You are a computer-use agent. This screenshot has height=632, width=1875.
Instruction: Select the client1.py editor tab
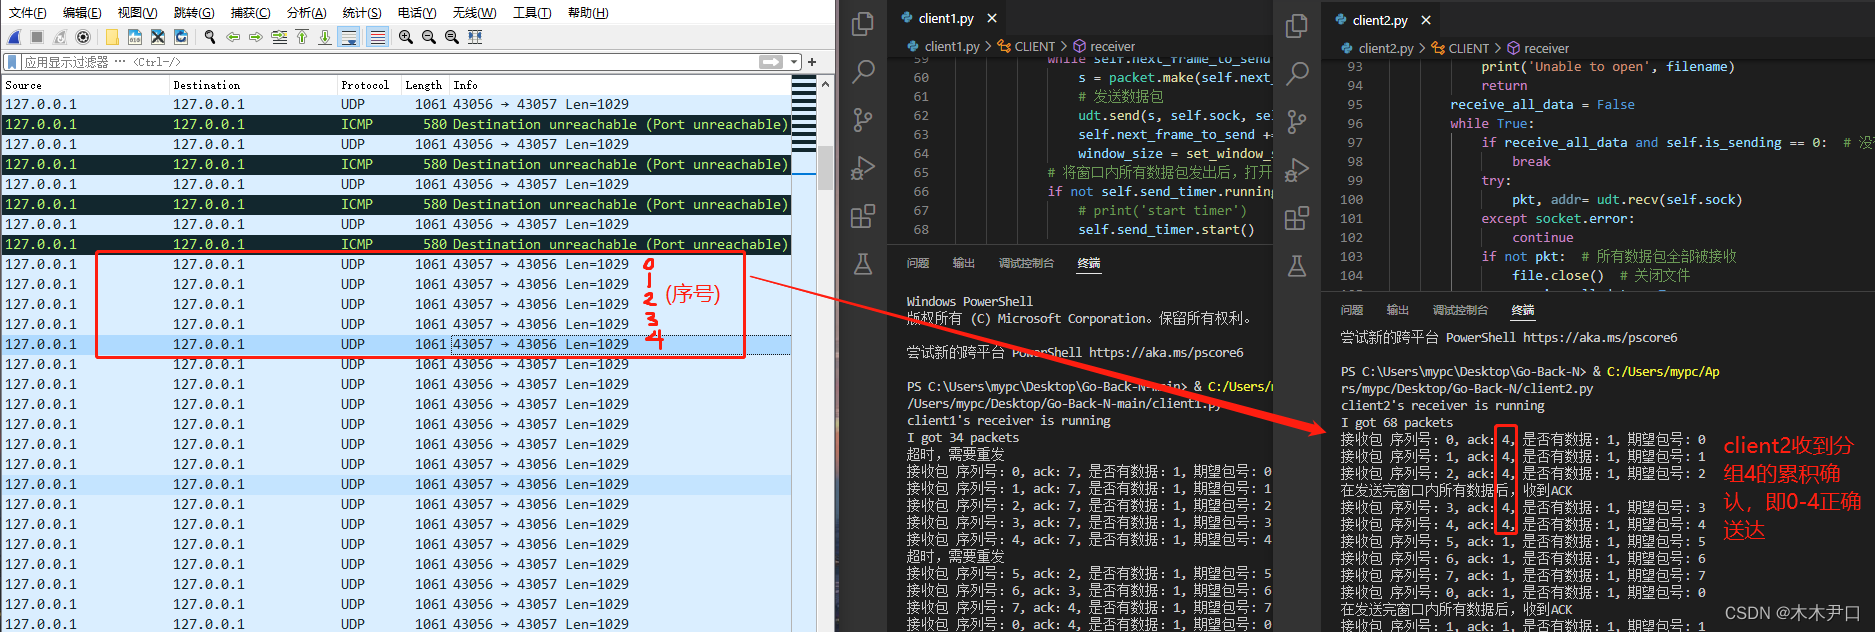click(947, 18)
